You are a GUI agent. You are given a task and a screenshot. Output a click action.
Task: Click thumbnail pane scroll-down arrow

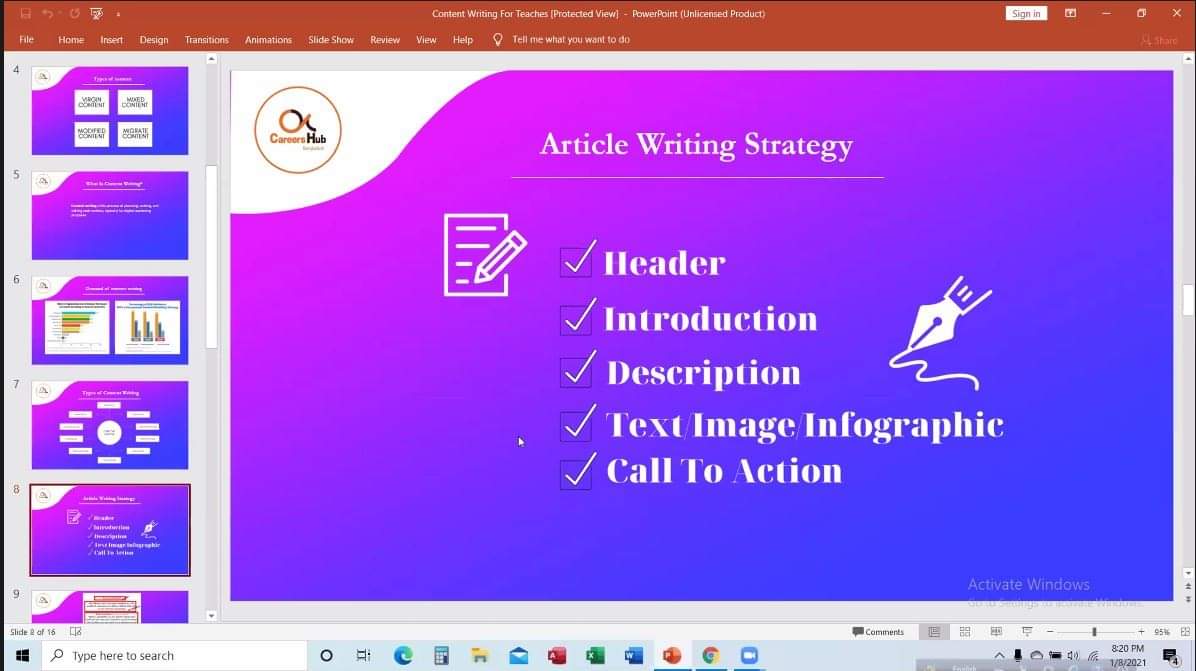tap(211, 615)
